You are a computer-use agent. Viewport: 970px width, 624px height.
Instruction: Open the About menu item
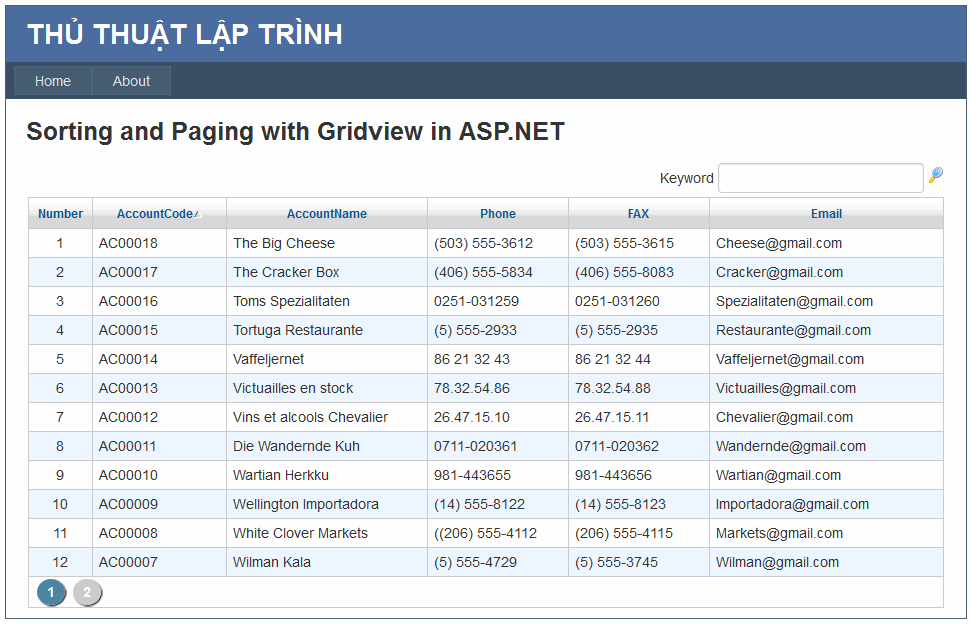pos(131,81)
